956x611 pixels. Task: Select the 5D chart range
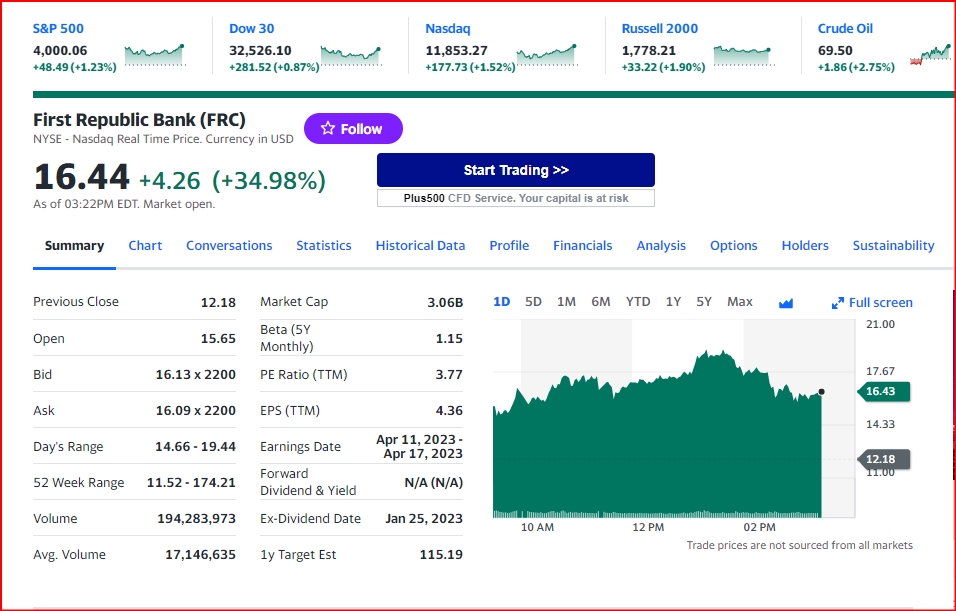click(x=533, y=302)
